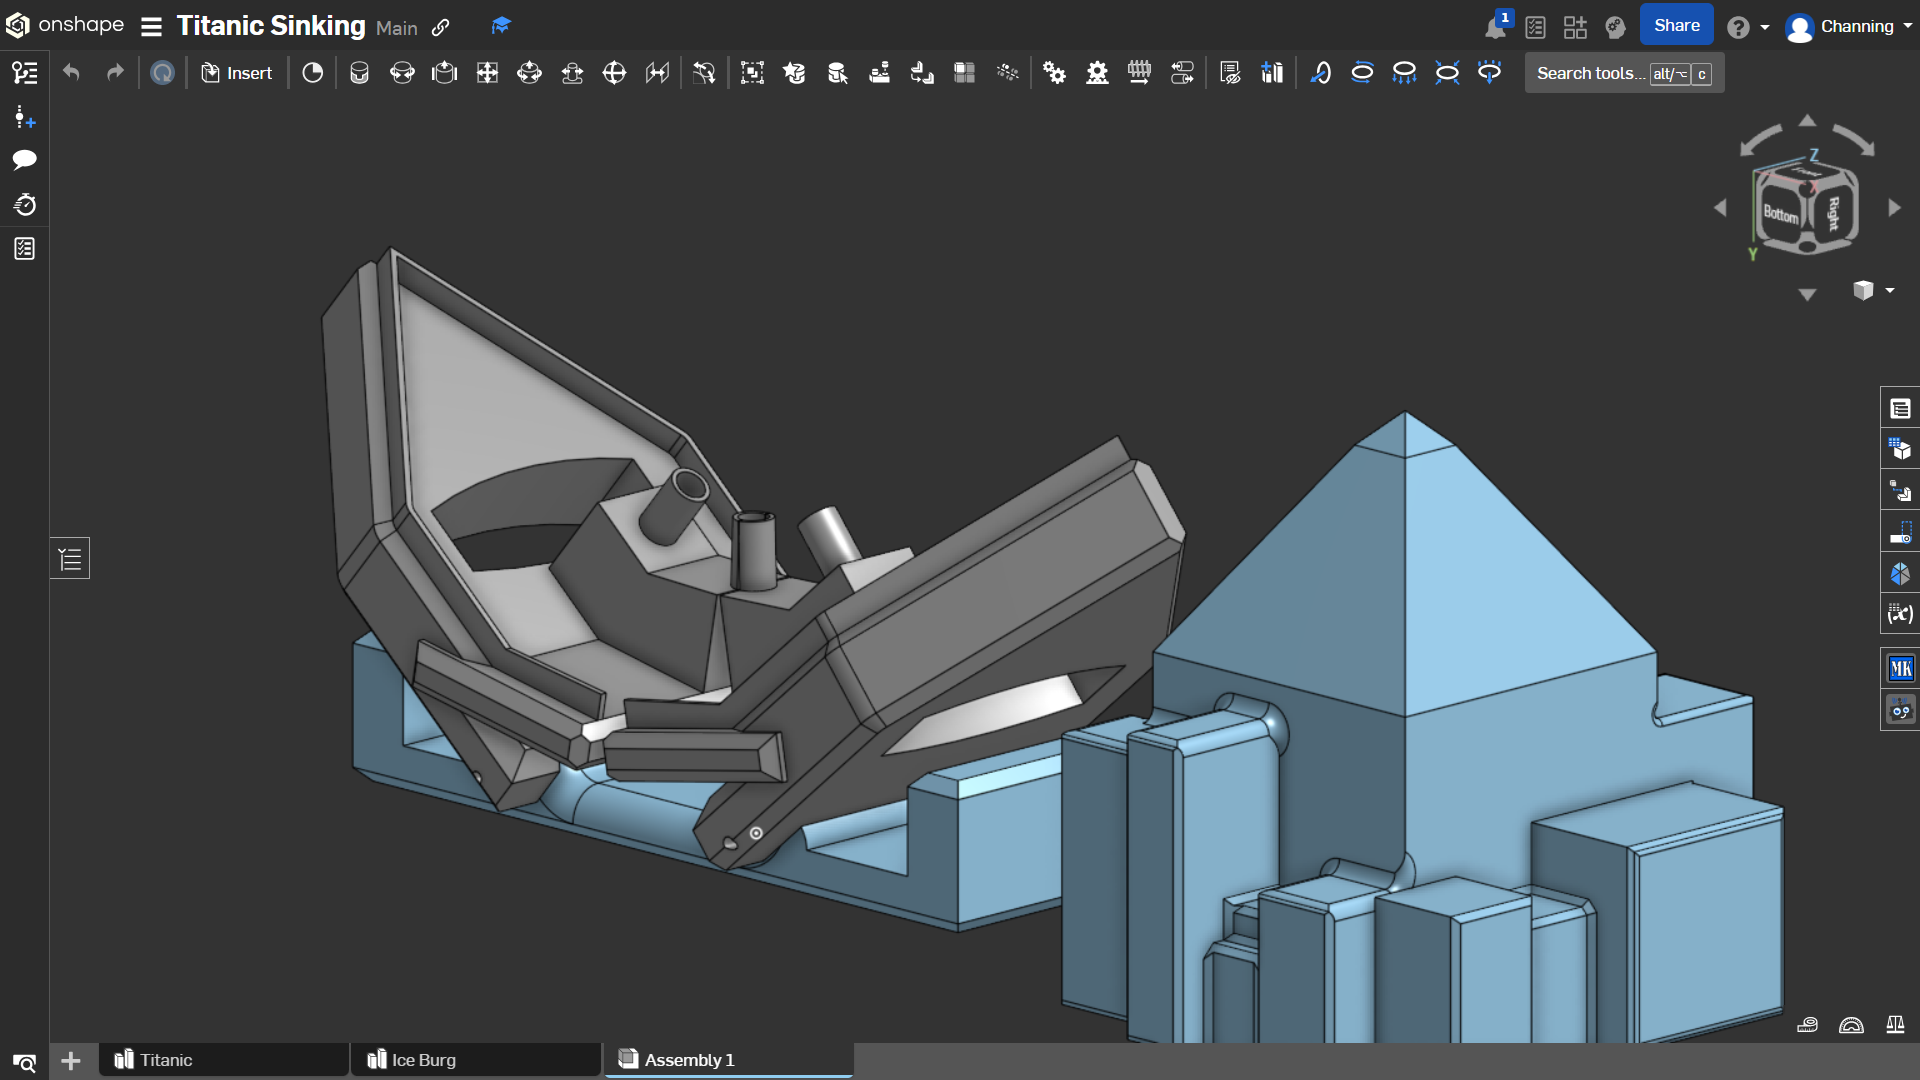Open the Insert parts dialog
1920x1080 pixels.
click(x=237, y=73)
